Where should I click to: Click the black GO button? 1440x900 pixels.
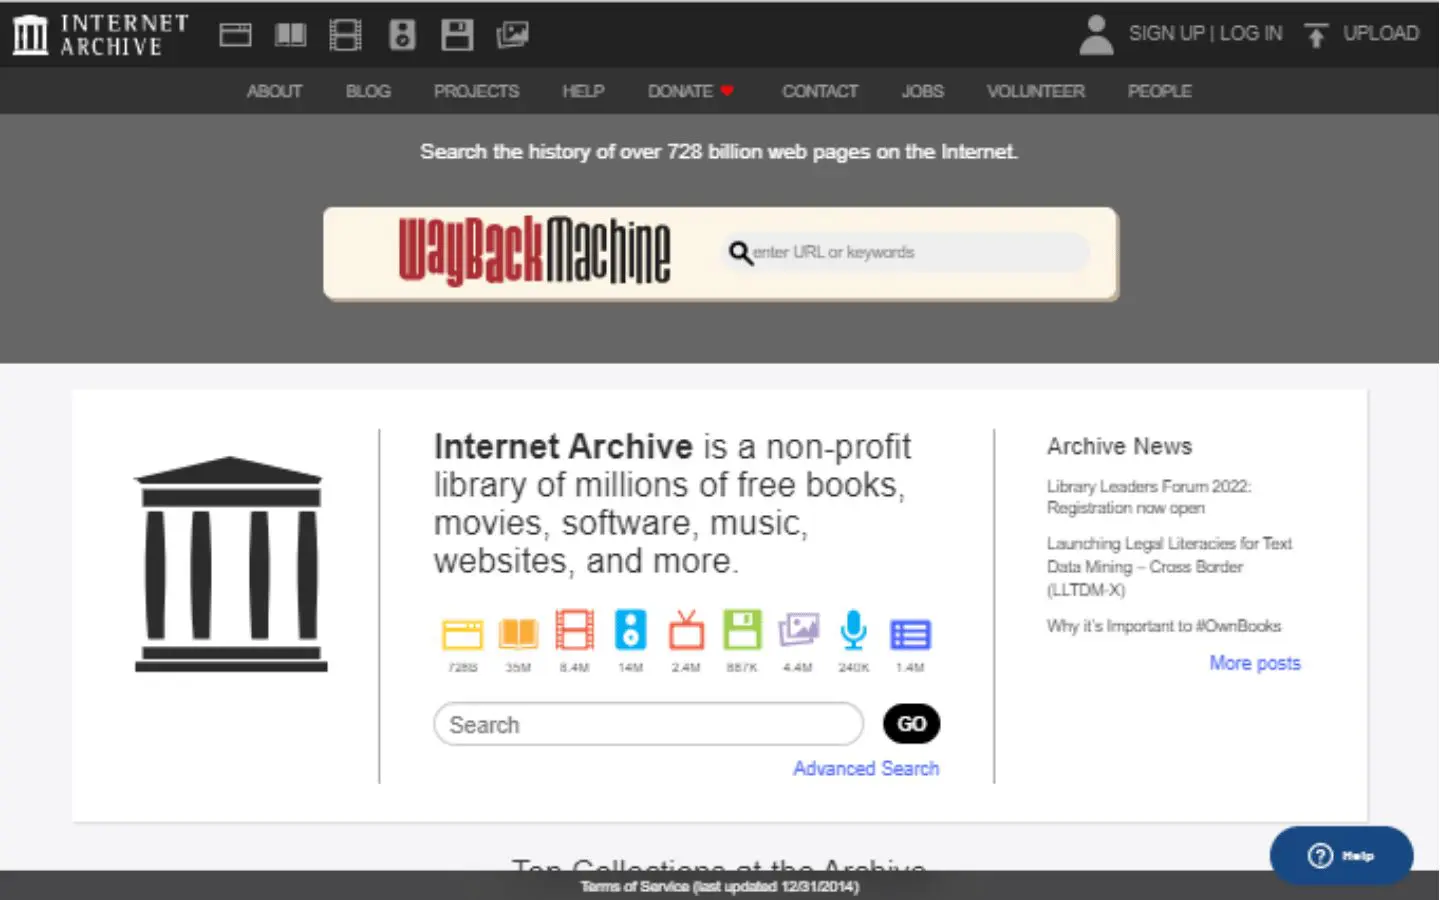tap(911, 724)
